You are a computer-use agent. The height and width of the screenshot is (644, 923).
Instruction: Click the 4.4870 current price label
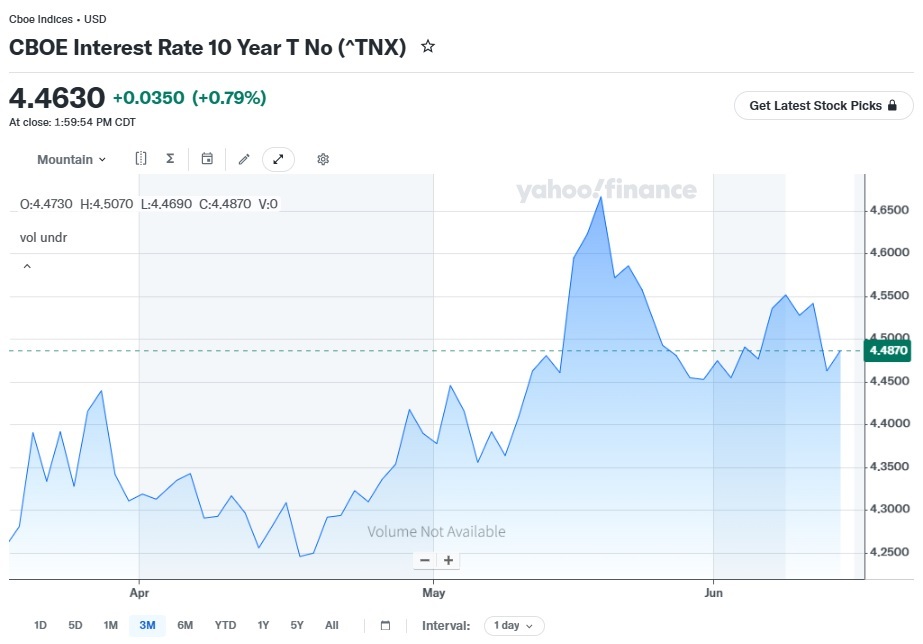point(887,350)
